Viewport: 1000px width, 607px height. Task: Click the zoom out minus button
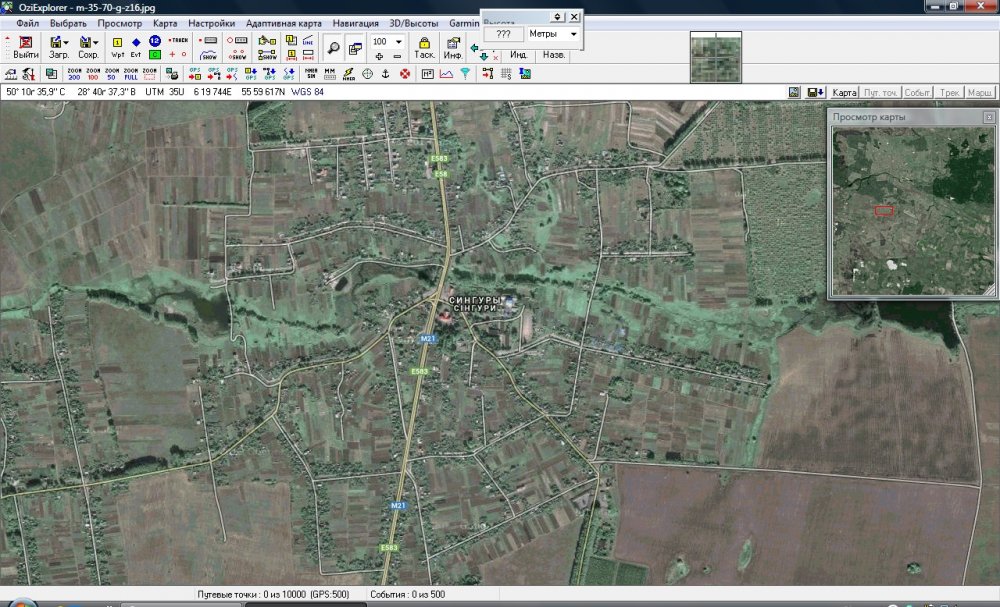click(397, 56)
